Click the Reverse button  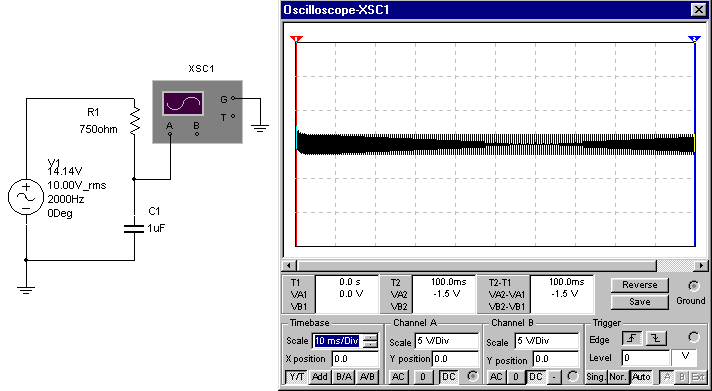pyautogui.click(x=639, y=285)
